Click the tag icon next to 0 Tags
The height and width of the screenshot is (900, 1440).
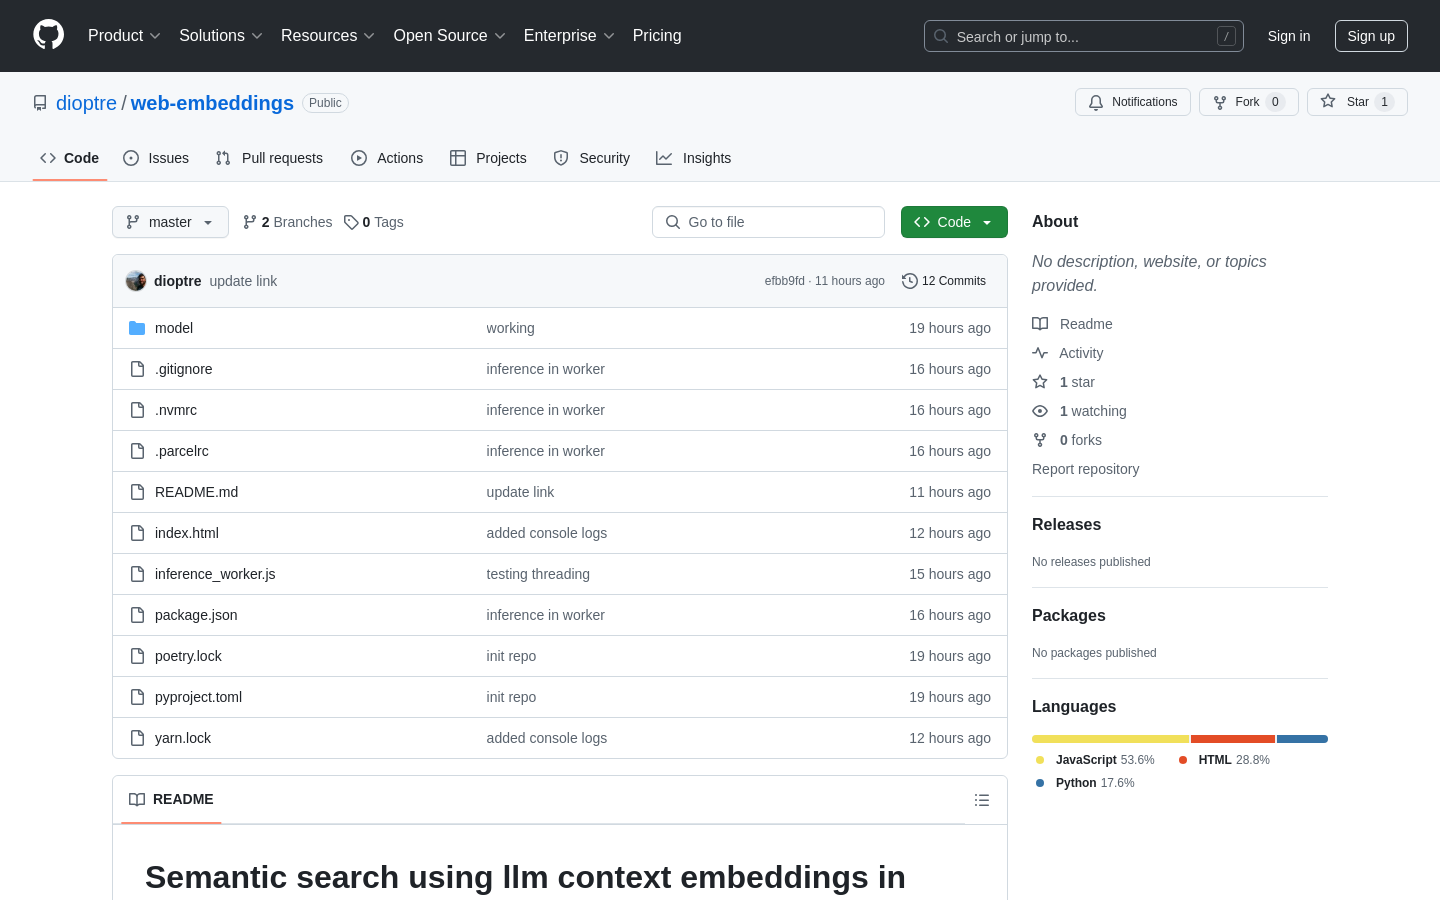pos(351,222)
